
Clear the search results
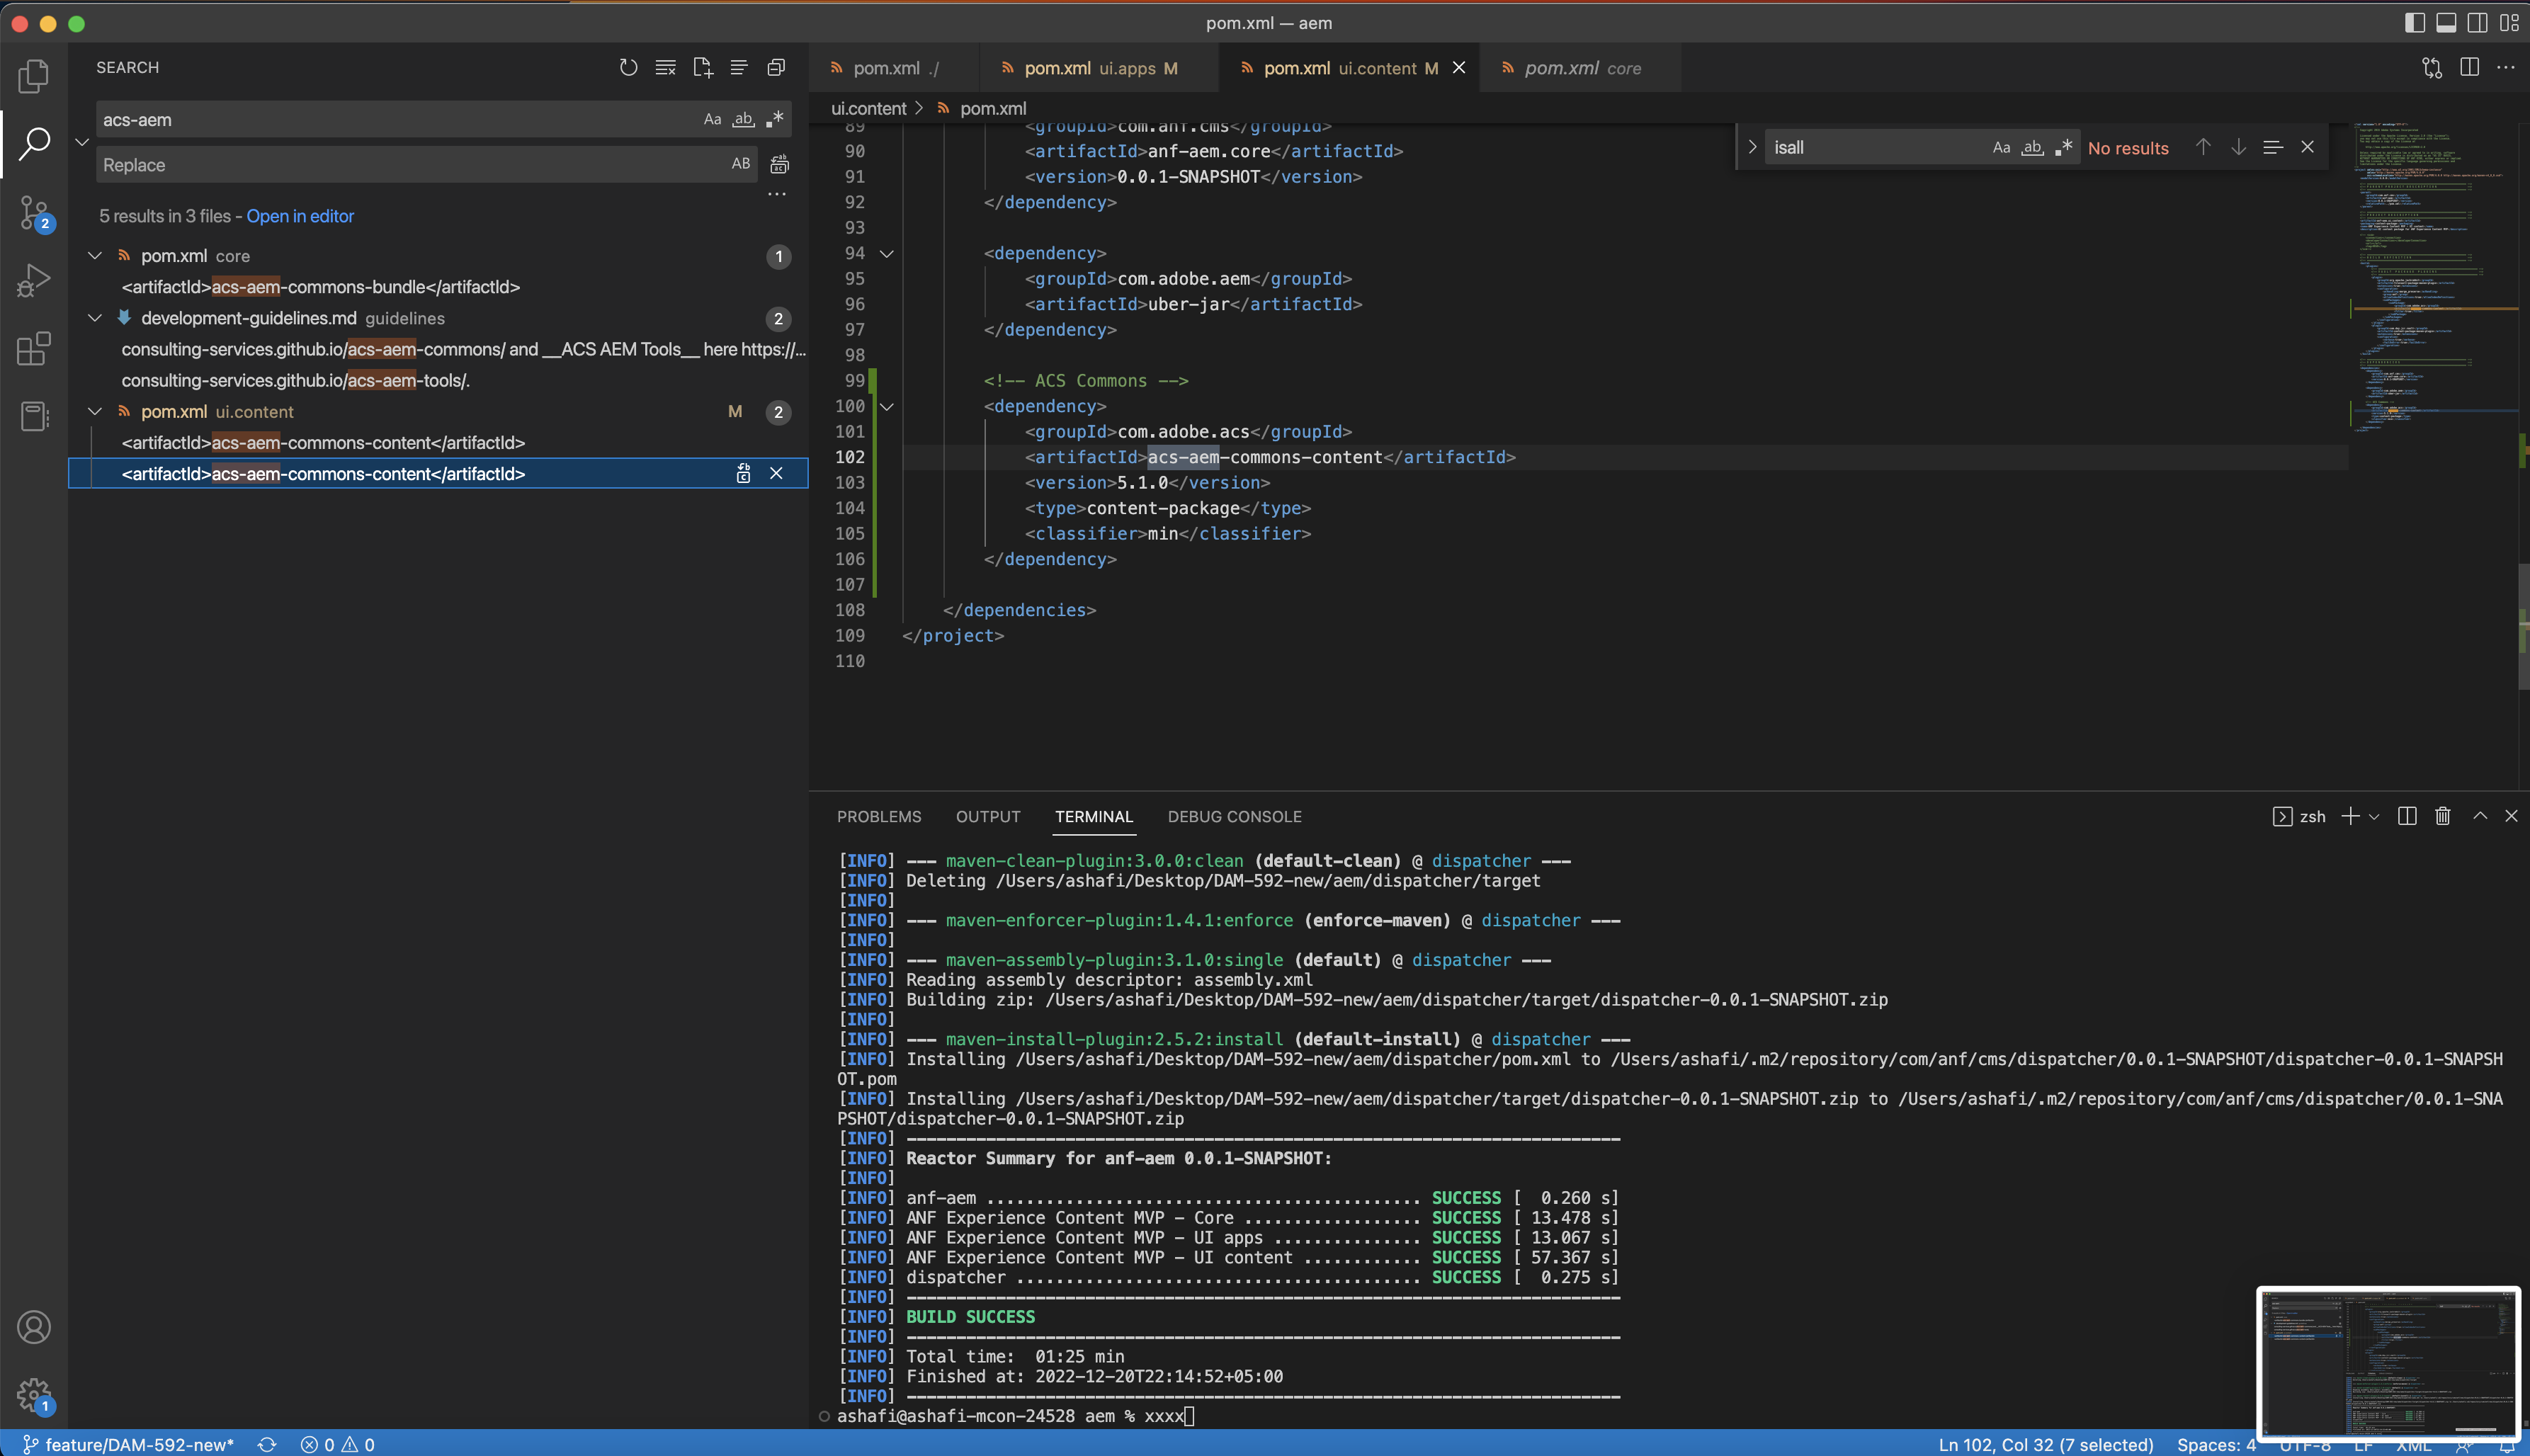665,67
